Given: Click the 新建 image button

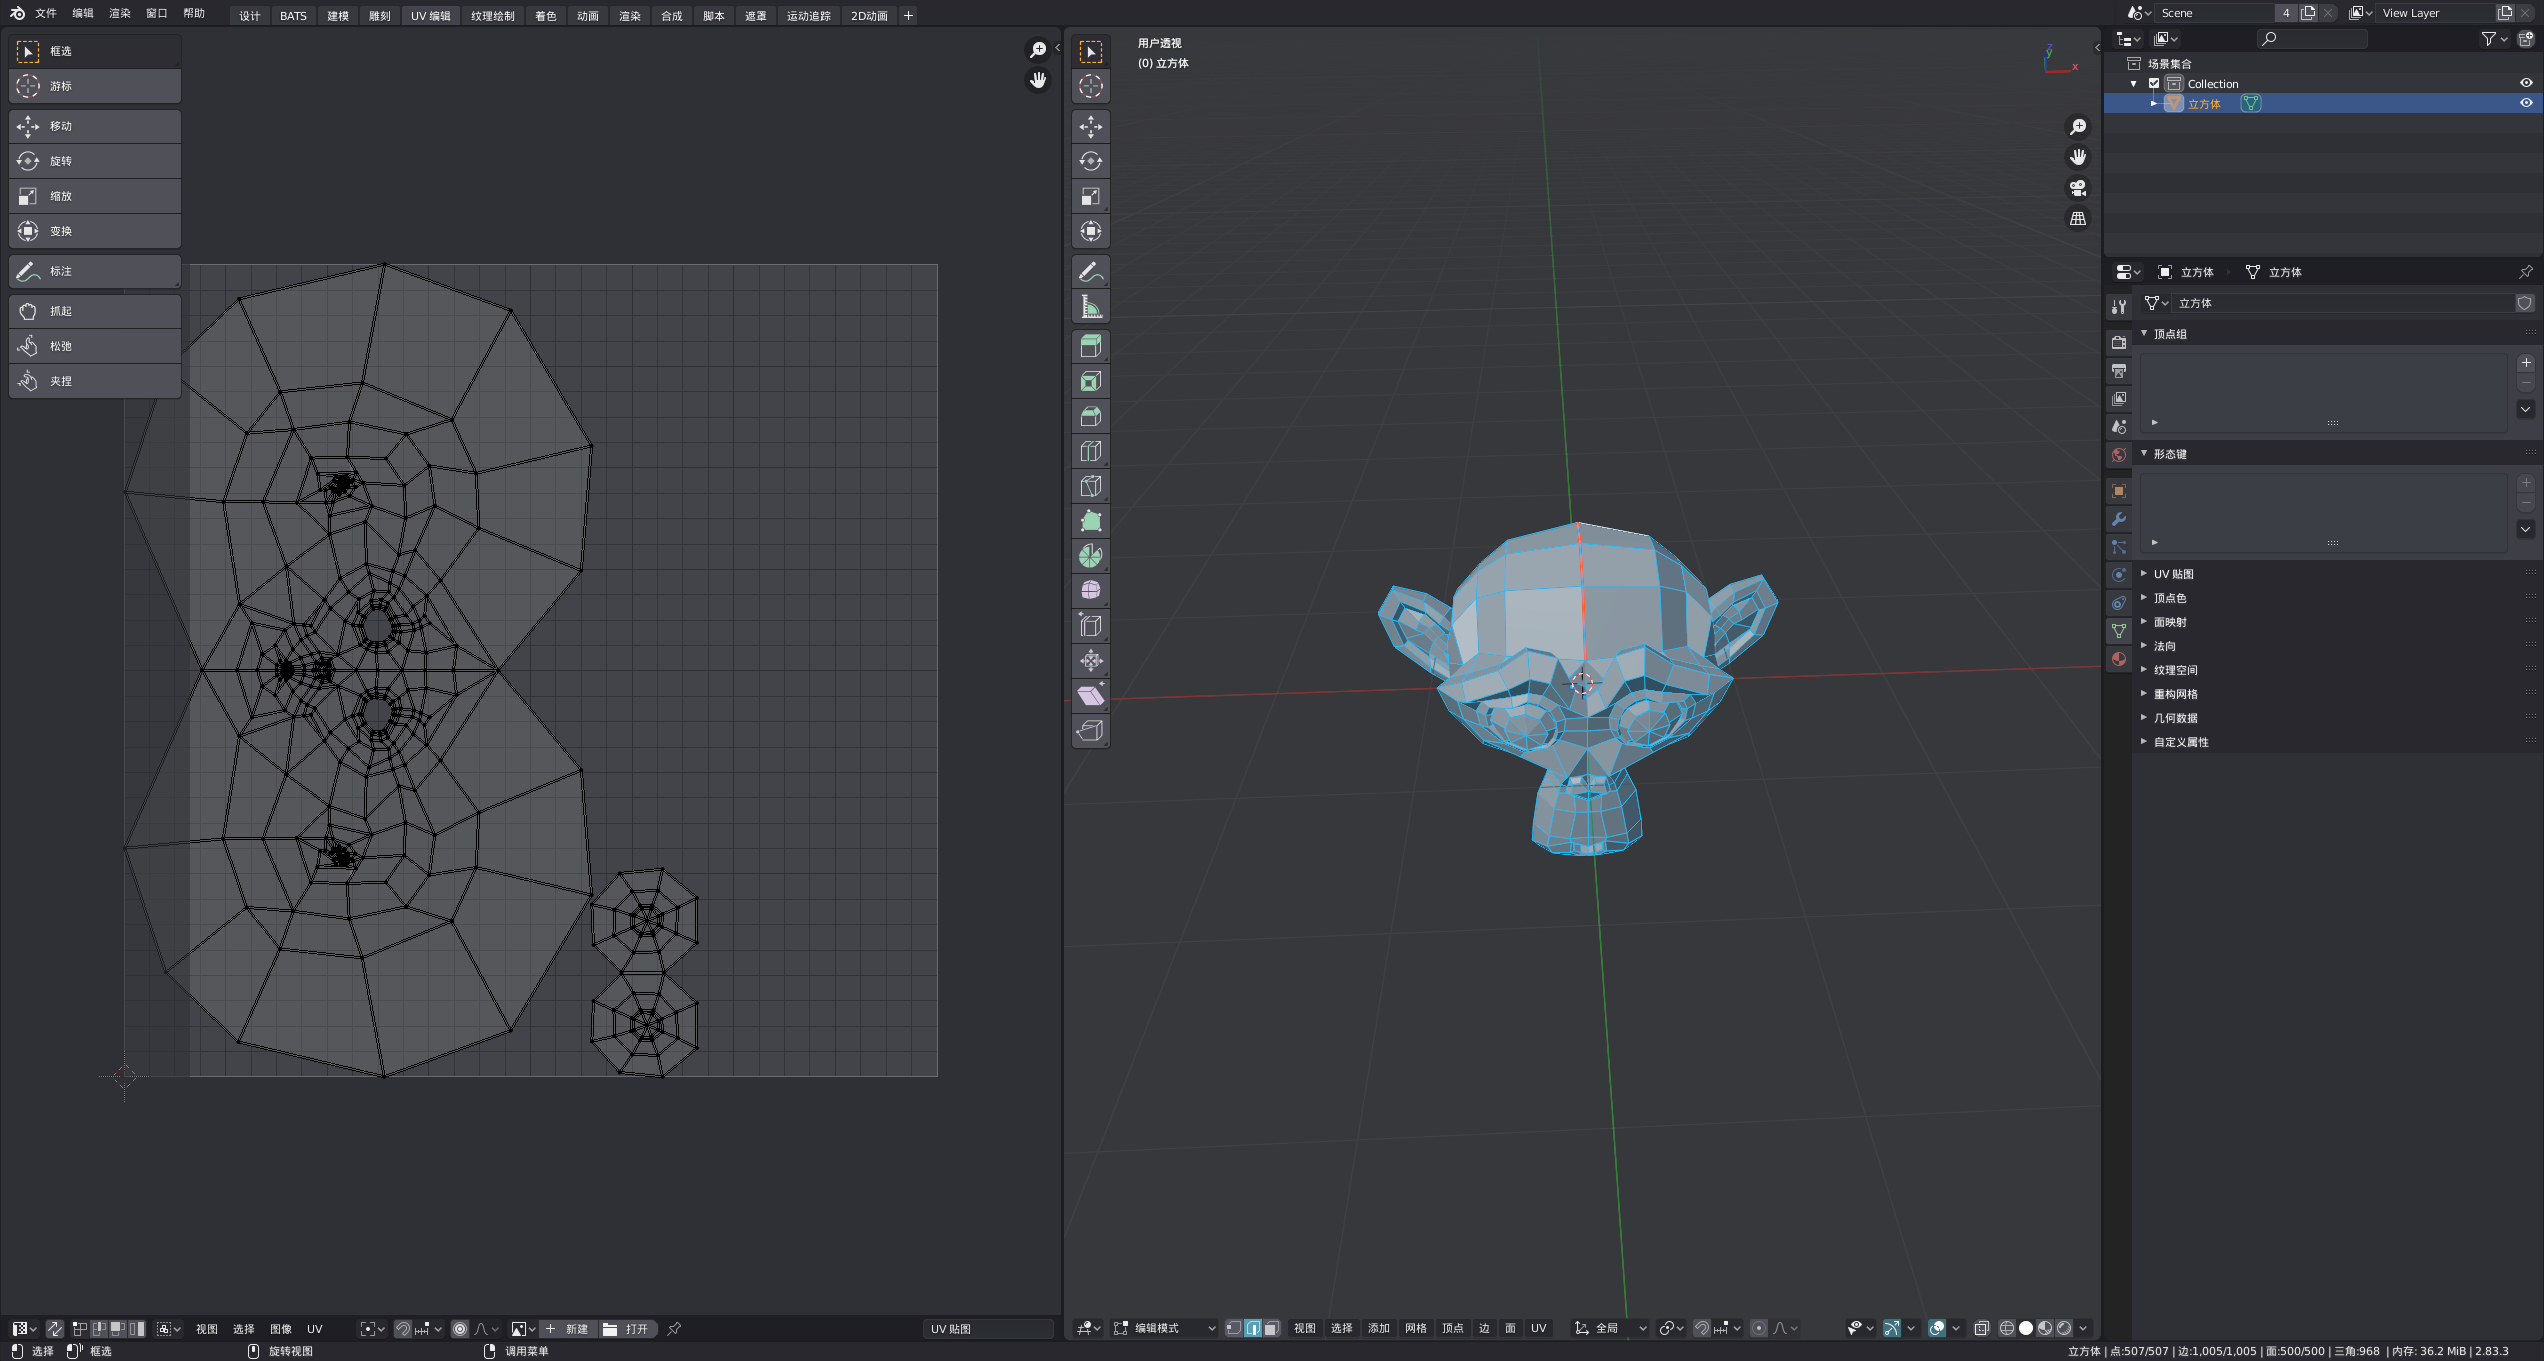Looking at the screenshot, I should point(568,1329).
